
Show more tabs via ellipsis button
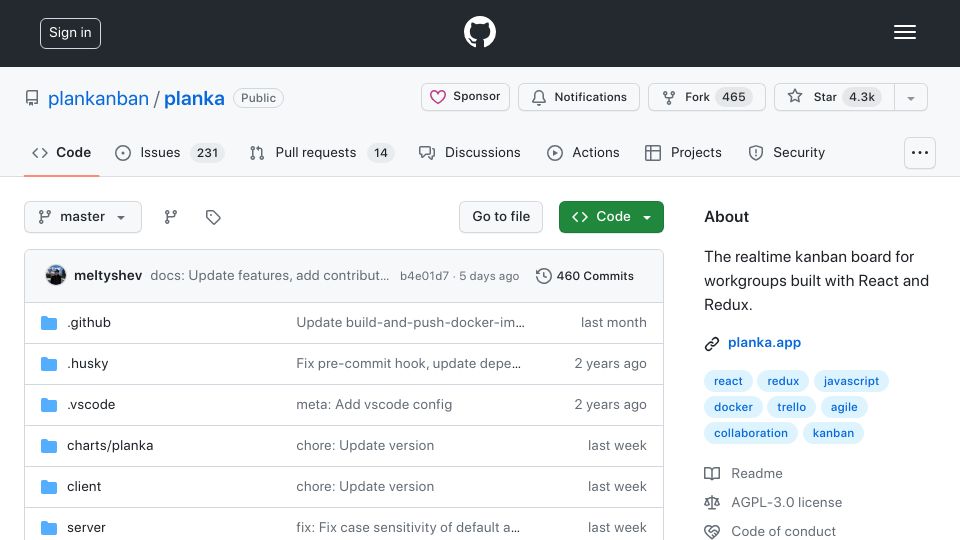click(x=920, y=152)
